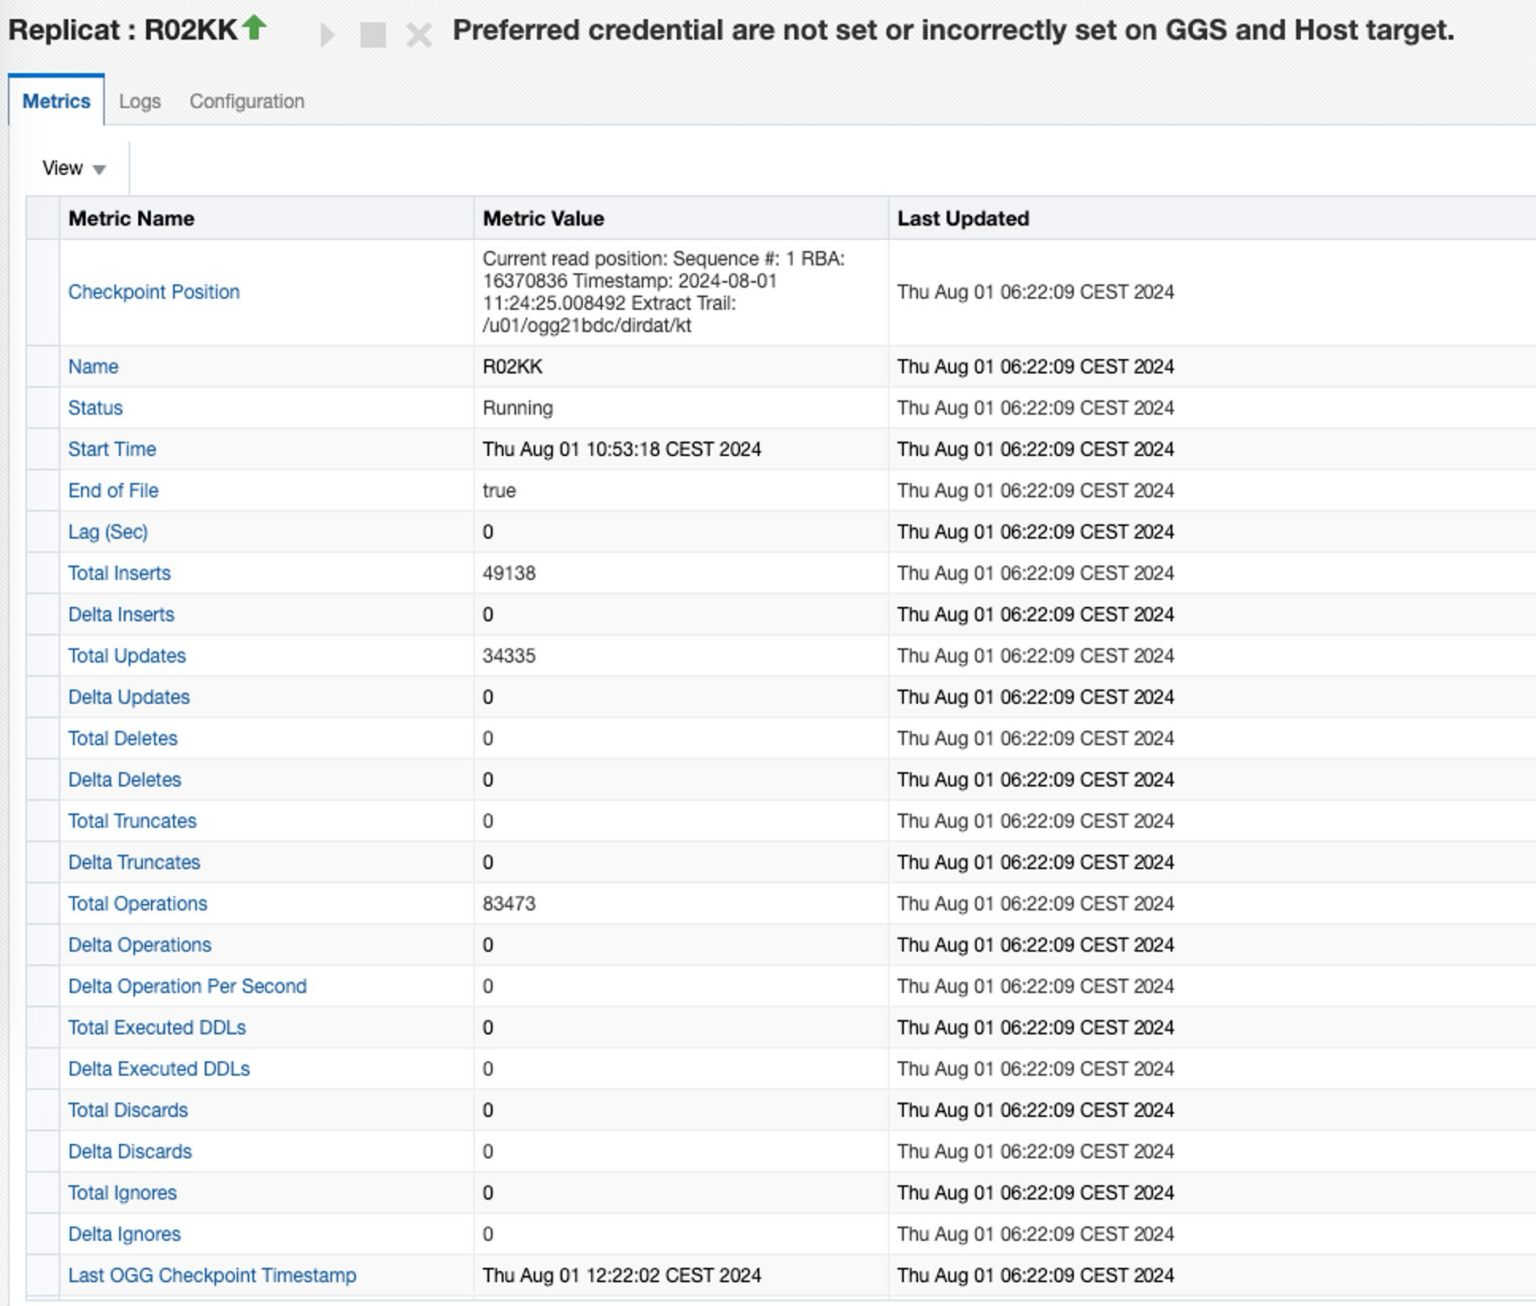Open the Configuration tab

click(246, 101)
